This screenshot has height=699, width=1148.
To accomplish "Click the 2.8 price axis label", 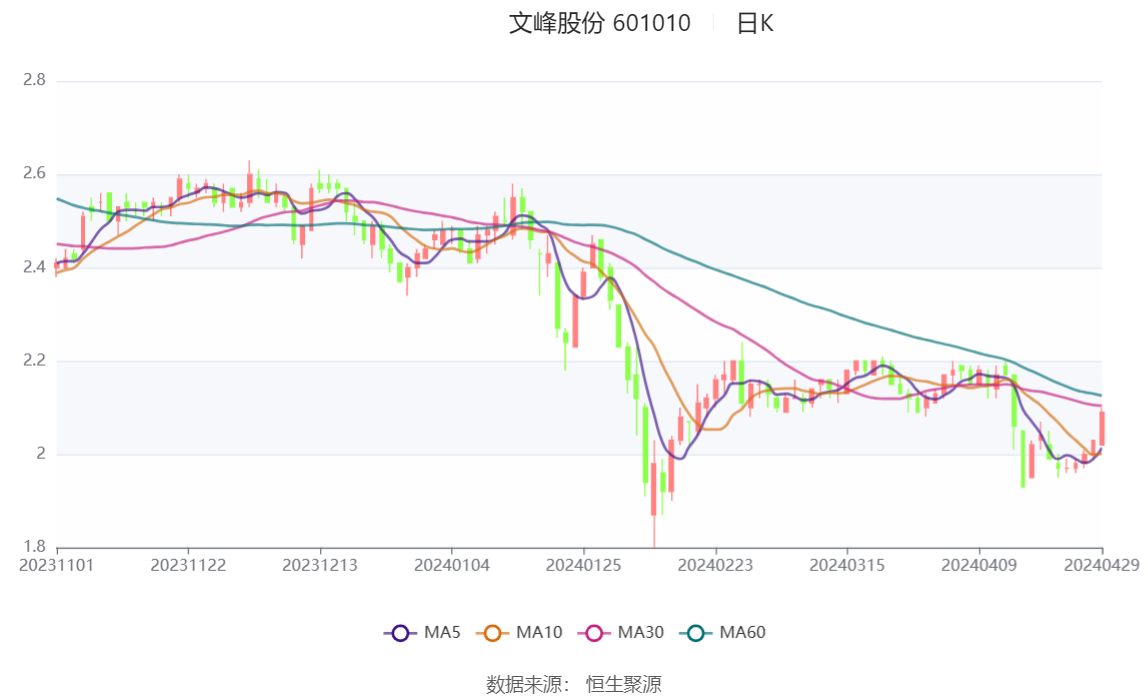I will tap(34, 80).
